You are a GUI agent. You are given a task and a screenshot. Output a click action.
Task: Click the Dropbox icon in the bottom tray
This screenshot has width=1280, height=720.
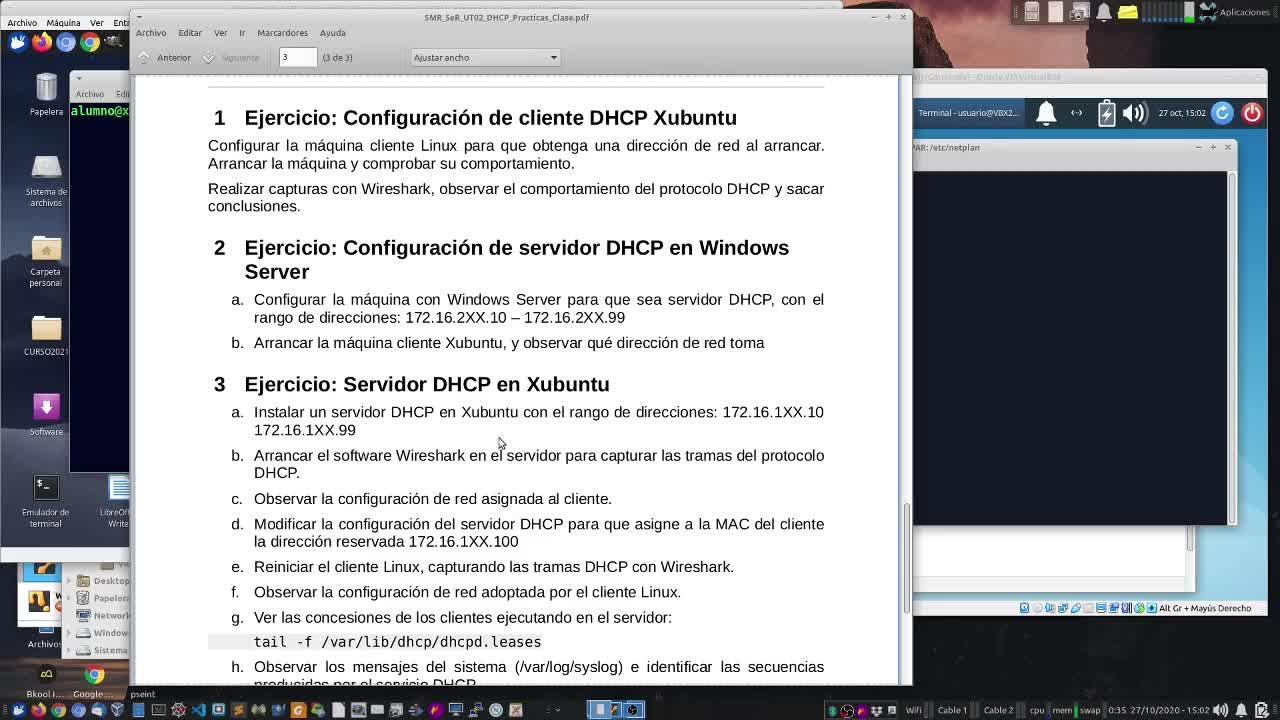pyautogui.click(x=876, y=710)
